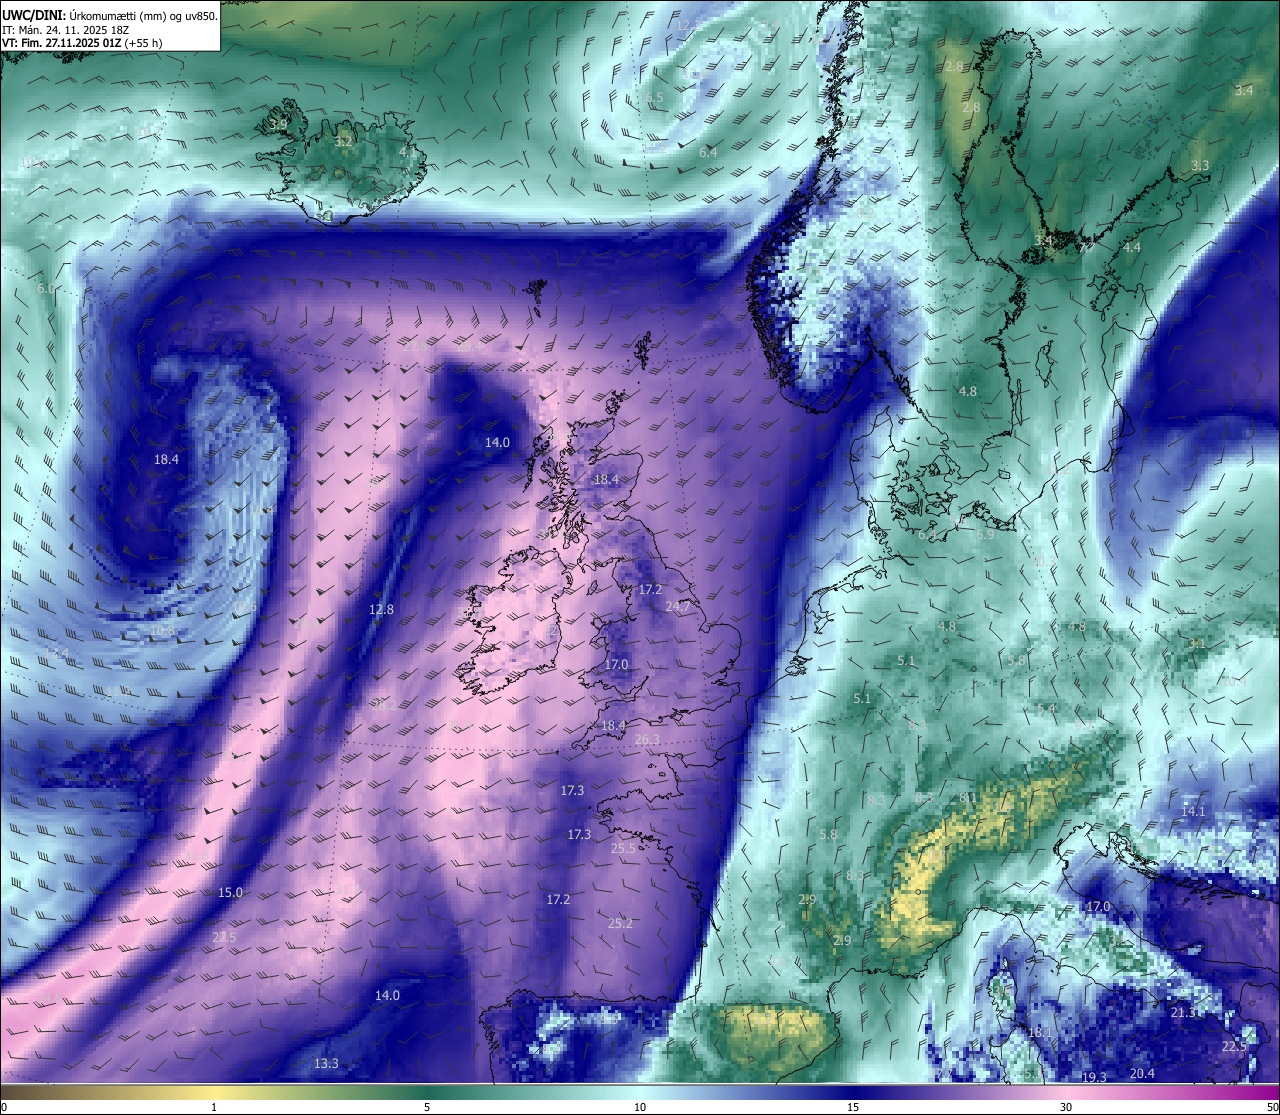The width and height of the screenshot is (1280, 1115).
Task: Click the 4.4 value near the Gulf of Finland
Action: tap(1131, 247)
